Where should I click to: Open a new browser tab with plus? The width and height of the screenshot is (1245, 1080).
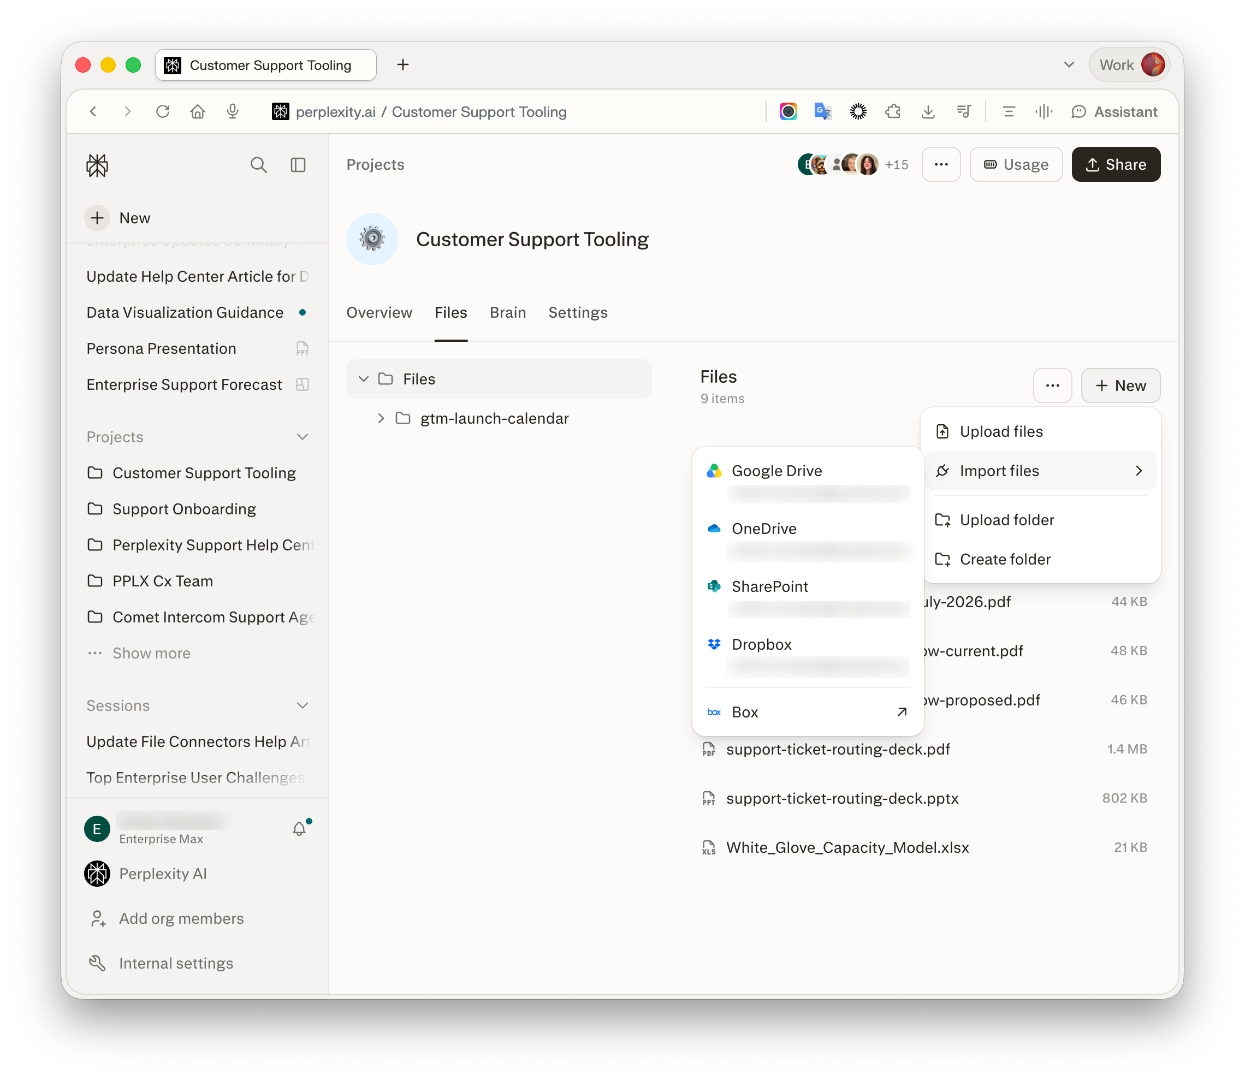coord(403,65)
